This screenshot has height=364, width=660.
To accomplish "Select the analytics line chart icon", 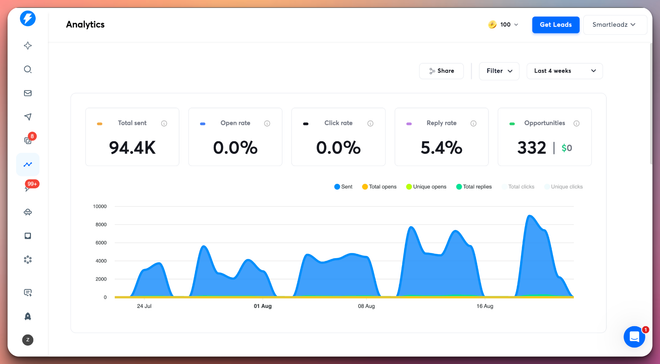I will (28, 165).
